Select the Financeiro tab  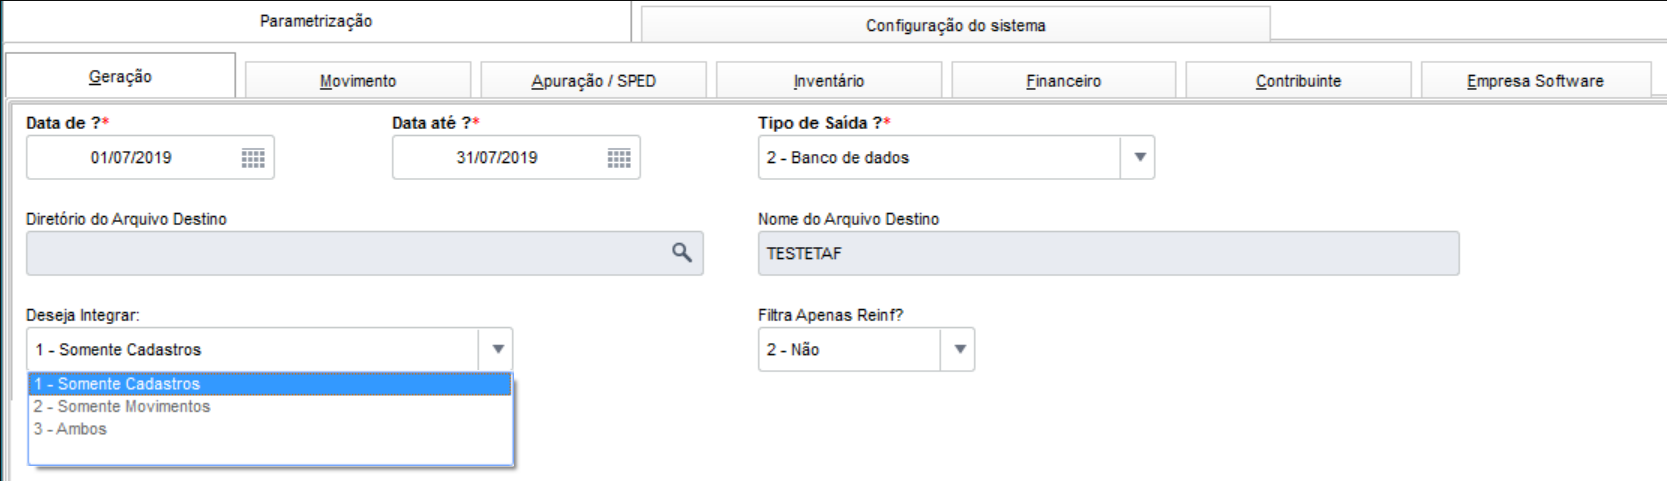tap(1063, 81)
